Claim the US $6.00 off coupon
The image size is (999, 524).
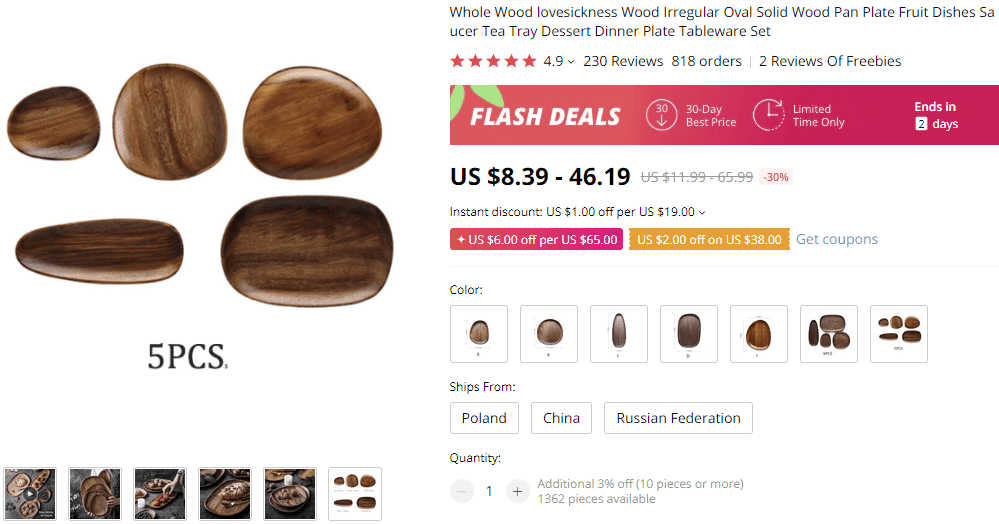pyautogui.click(x=536, y=239)
